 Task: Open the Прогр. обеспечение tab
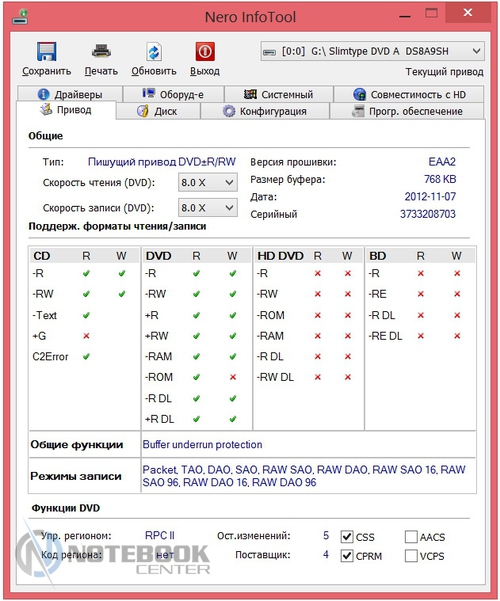[x=407, y=111]
